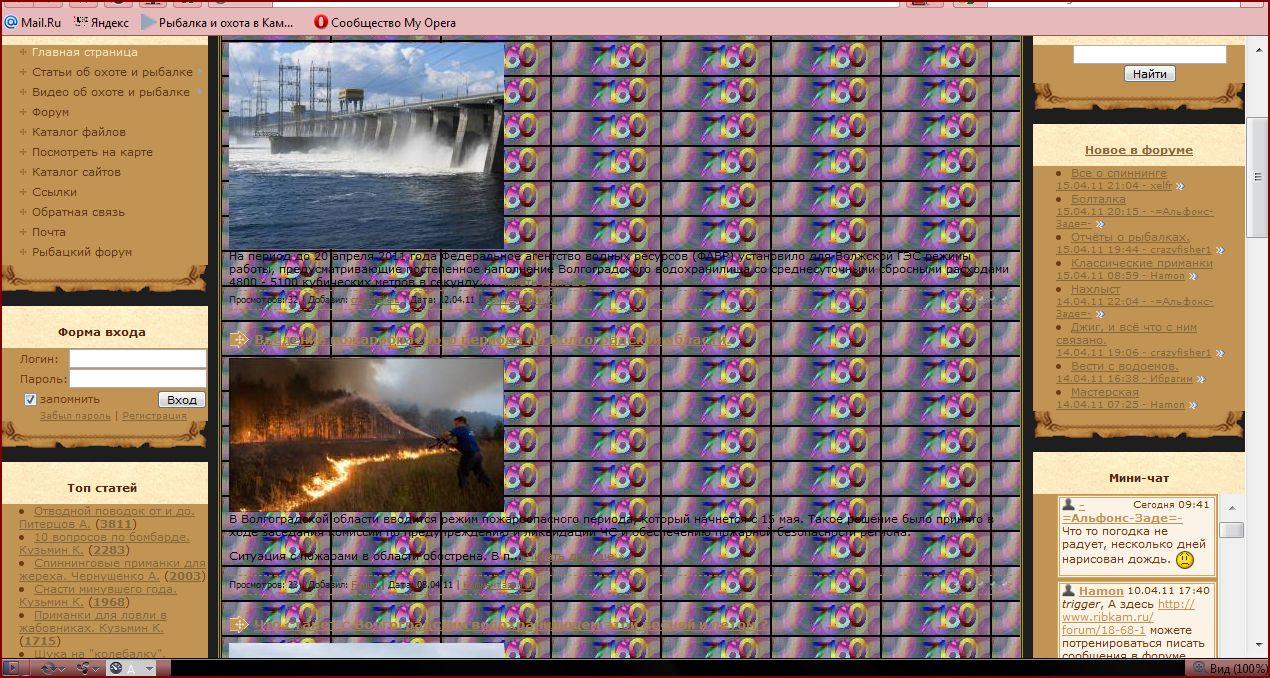Expand 'Видео об охоте и рыбалке' submenu arrow
This screenshot has height=678, width=1270.
(x=200, y=92)
